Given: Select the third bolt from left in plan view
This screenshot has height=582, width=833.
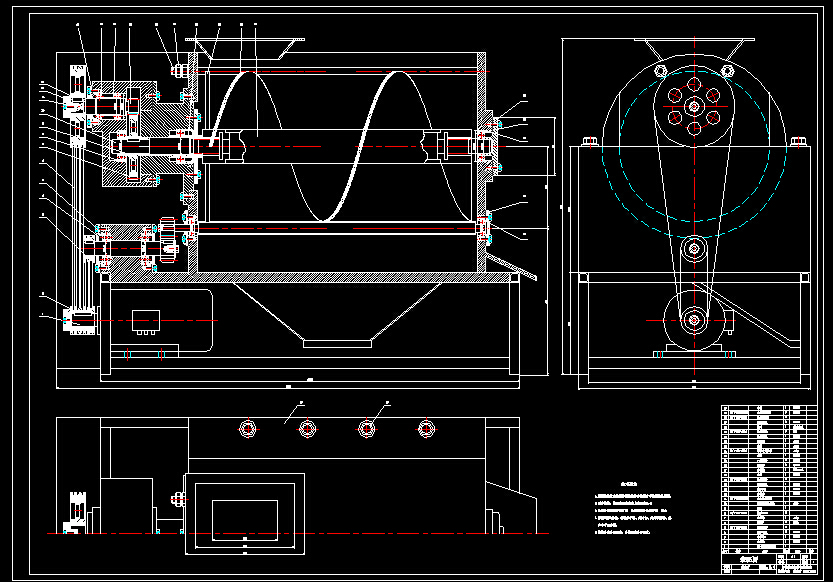Looking at the screenshot, I should coord(367,429).
